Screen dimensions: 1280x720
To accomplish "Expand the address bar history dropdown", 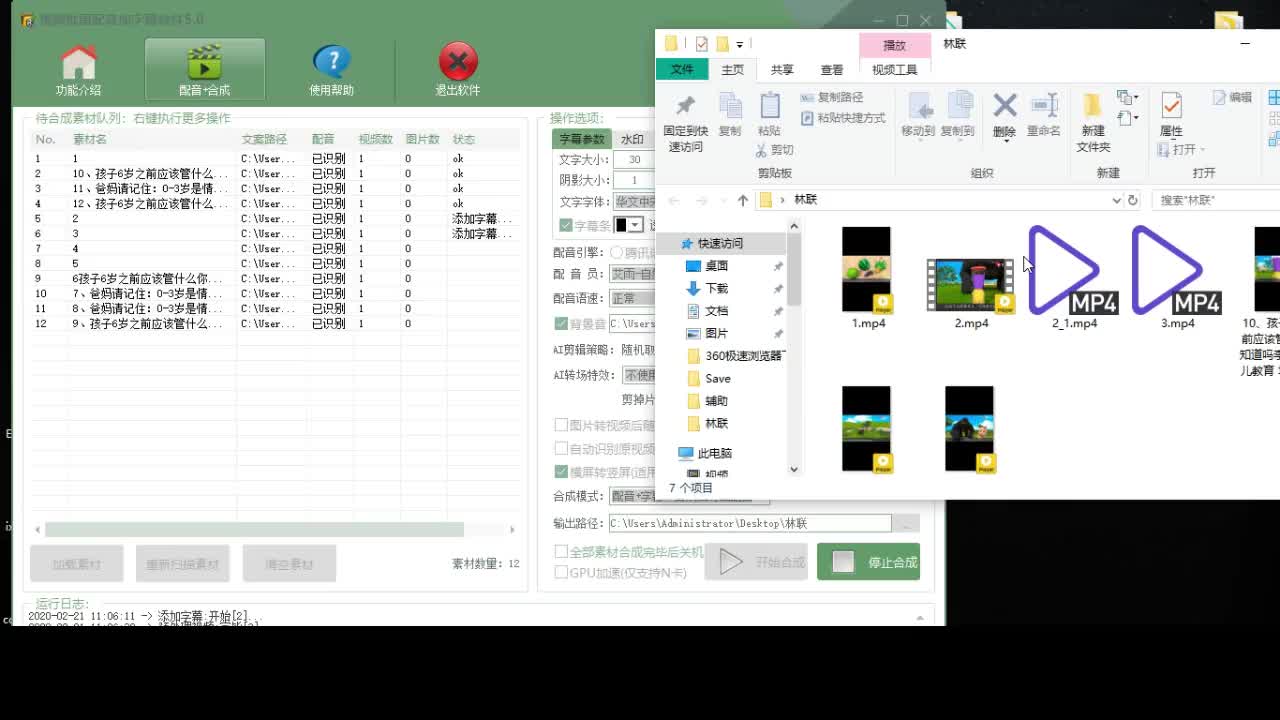I will [1116, 200].
